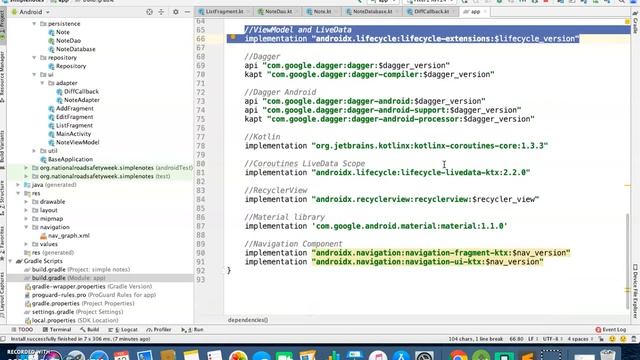Screen dimensions: 640x360
Task: Open EditFragment in project tree
Action: pyautogui.click(x=74, y=117)
